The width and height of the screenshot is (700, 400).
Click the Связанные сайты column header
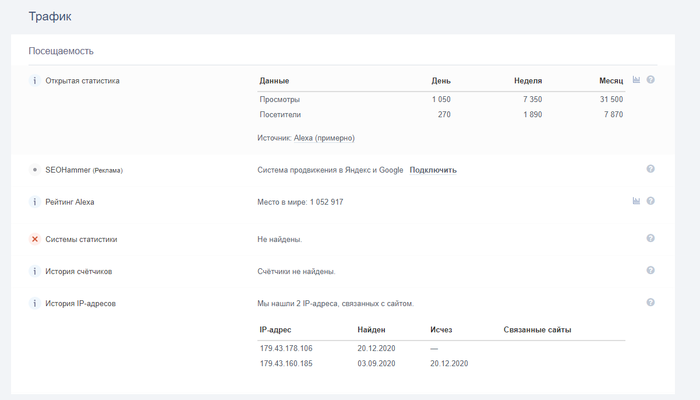click(x=537, y=329)
